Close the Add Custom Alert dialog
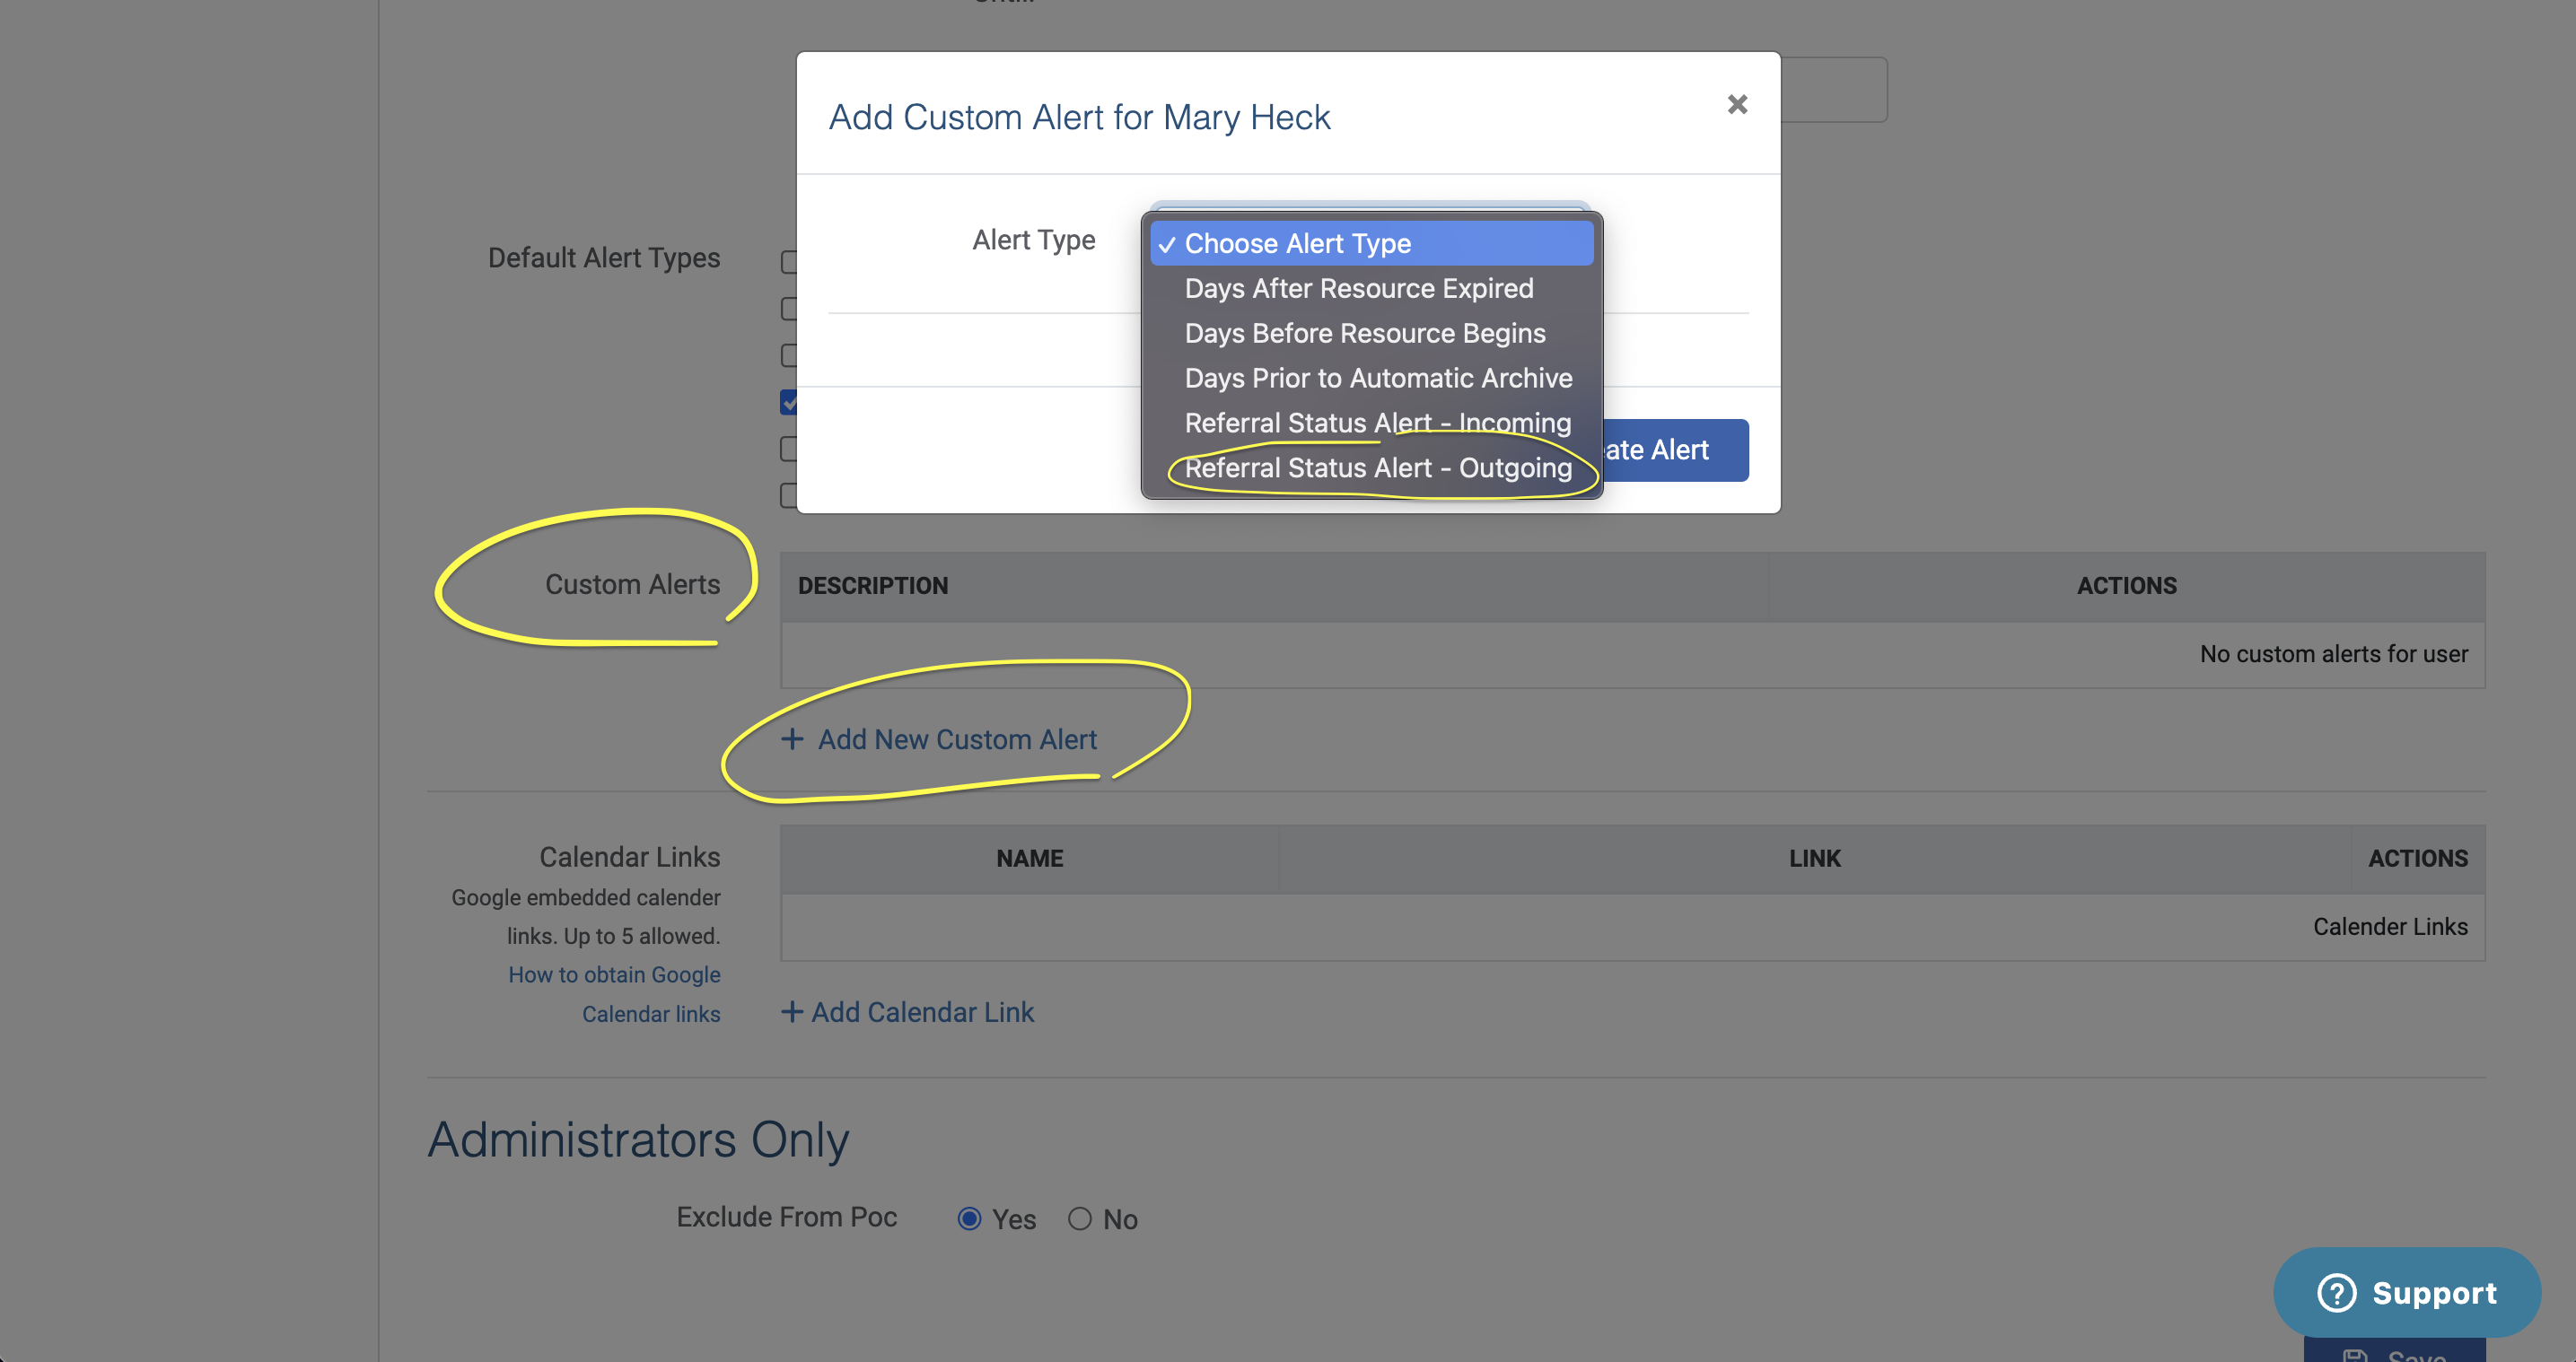This screenshot has width=2576, height=1362. [x=1737, y=104]
